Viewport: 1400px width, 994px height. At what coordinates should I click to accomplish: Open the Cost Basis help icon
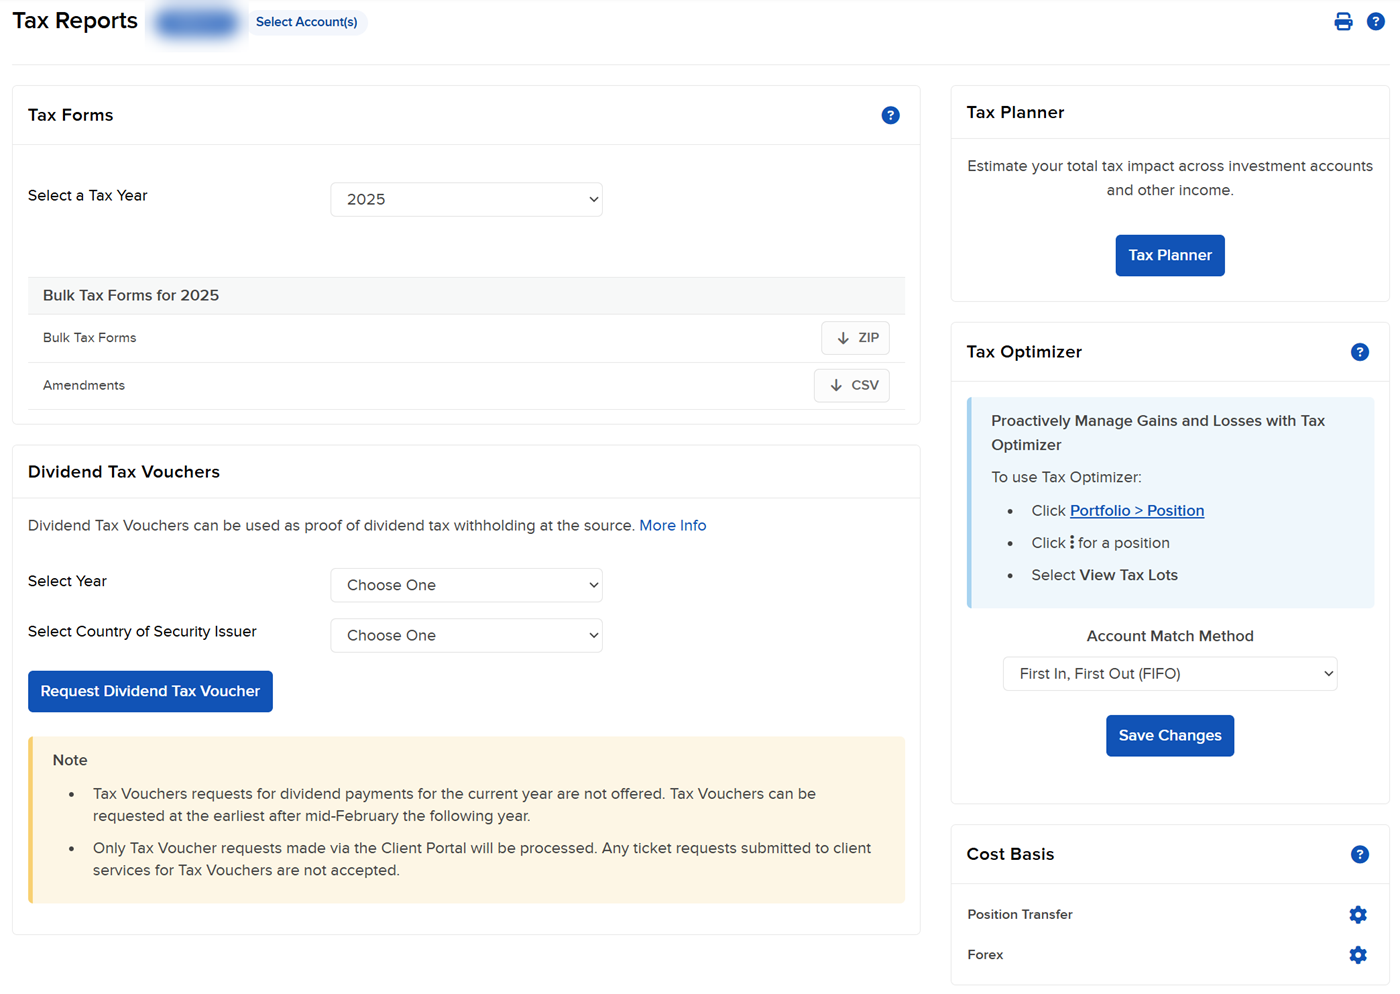(1360, 854)
